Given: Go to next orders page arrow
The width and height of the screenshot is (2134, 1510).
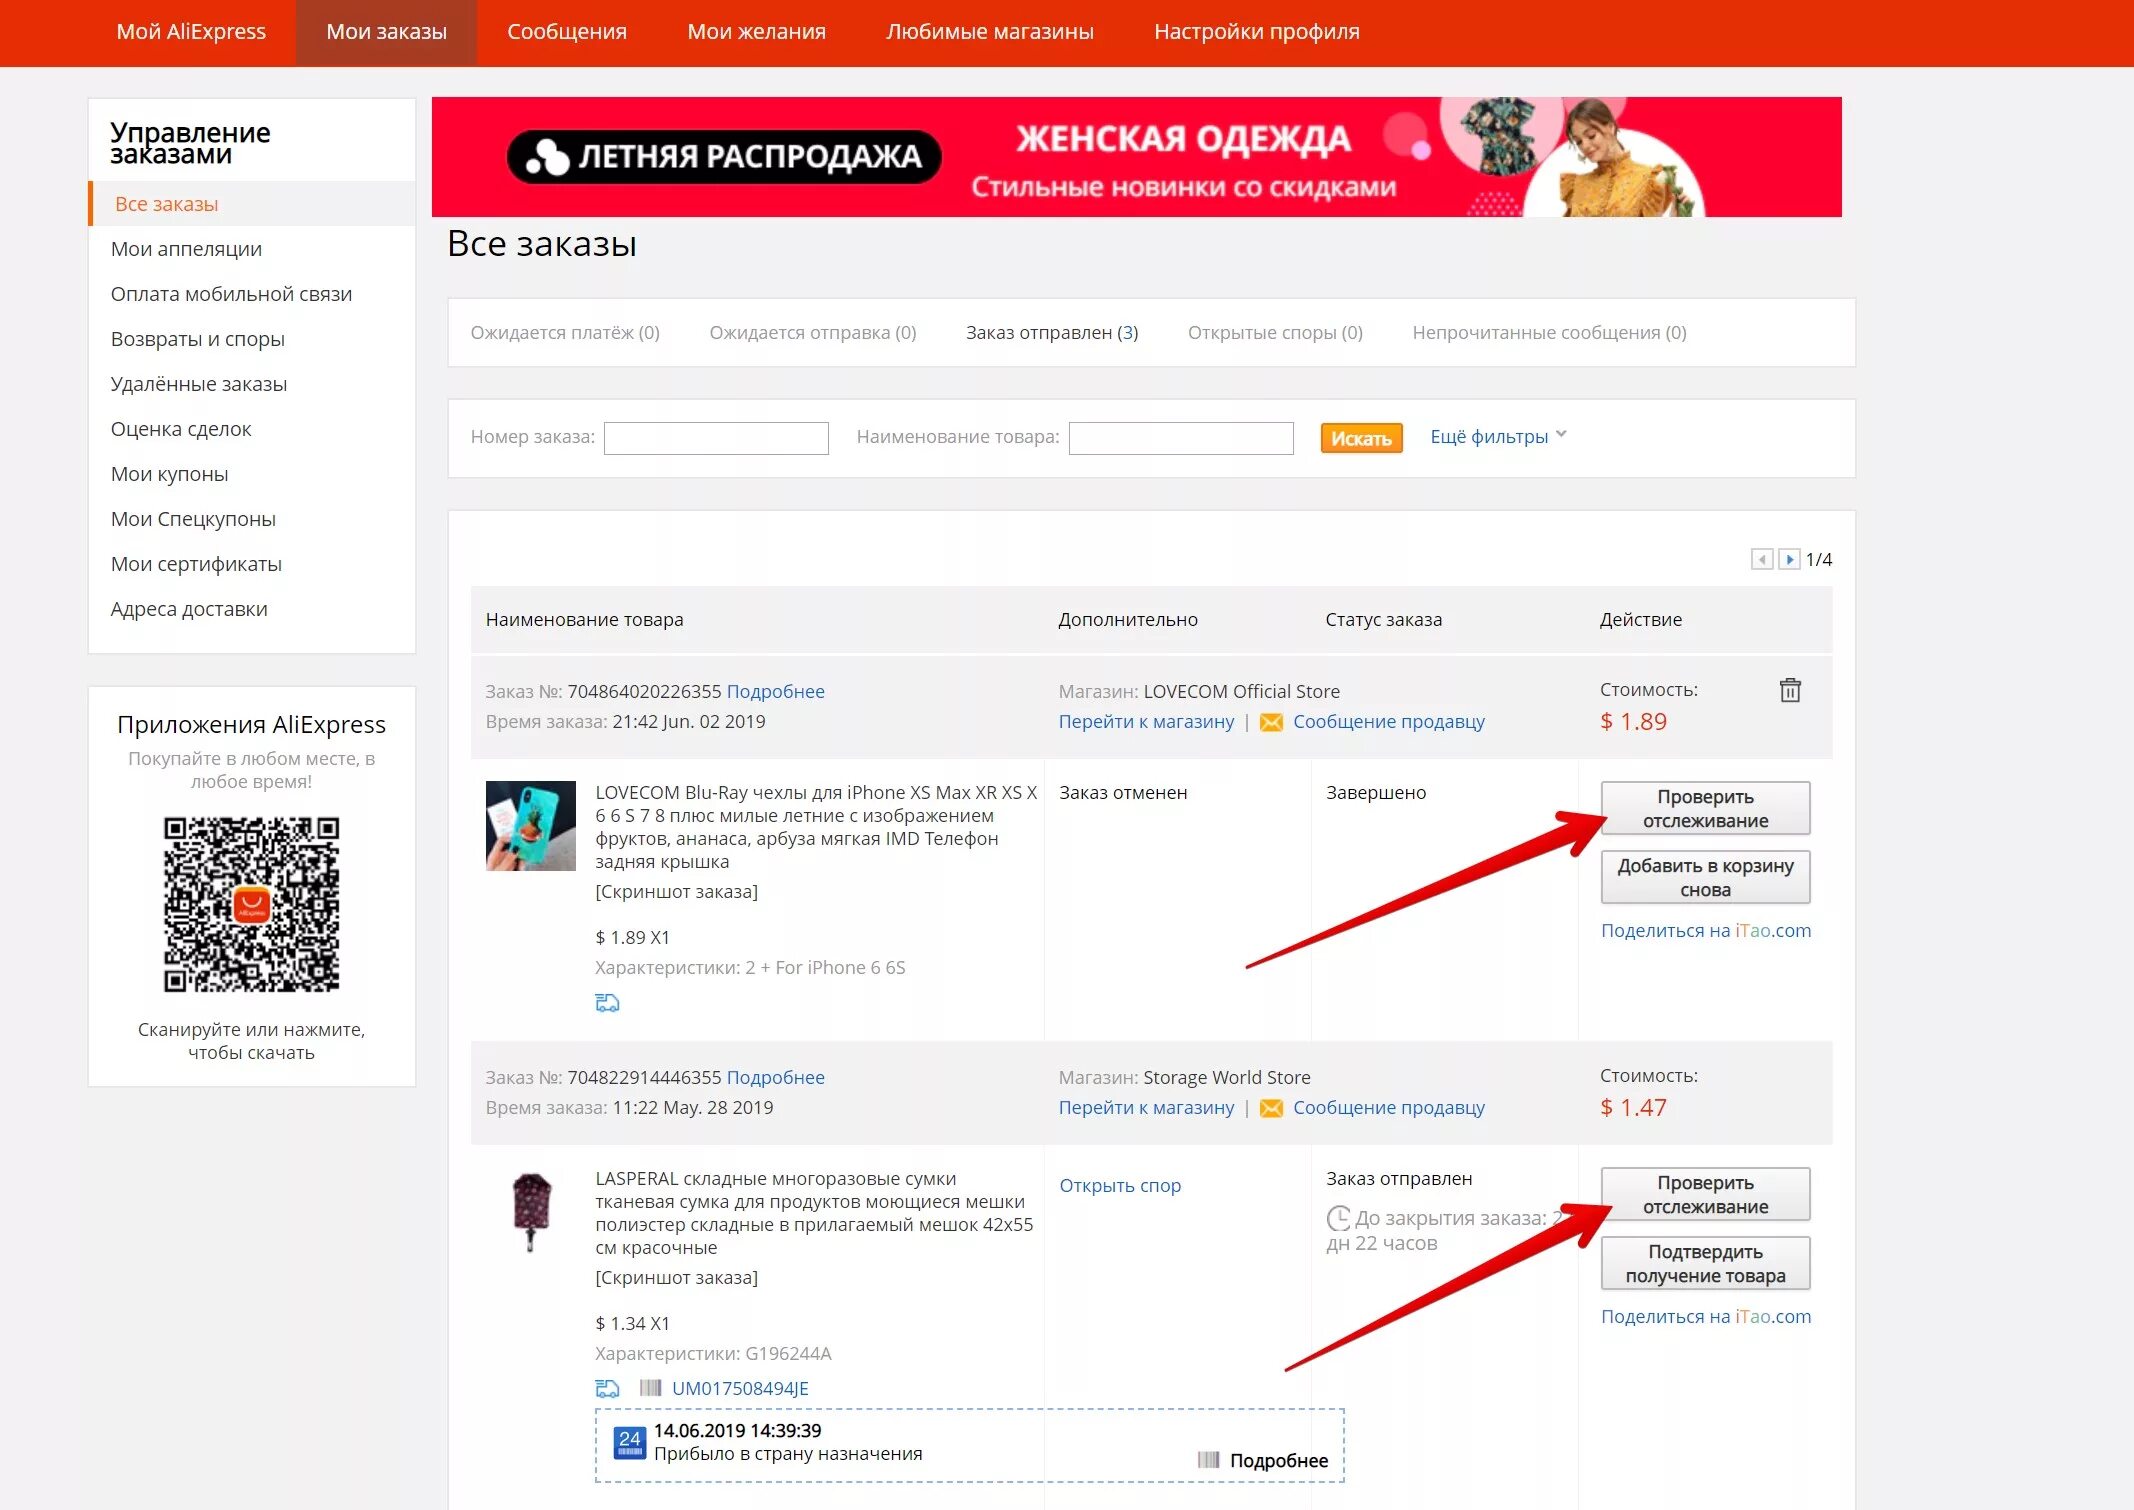Looking at the screenshot, I should (1789, 559).
